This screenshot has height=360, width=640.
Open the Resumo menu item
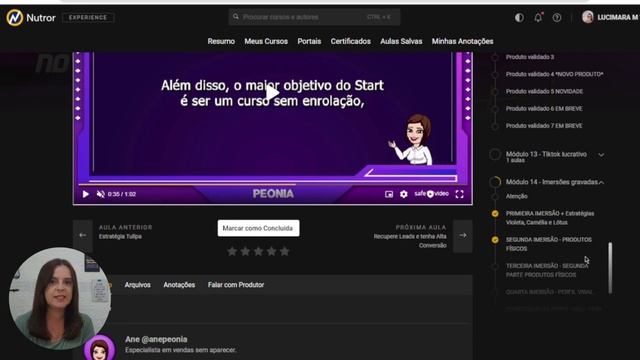click(221, 41)
